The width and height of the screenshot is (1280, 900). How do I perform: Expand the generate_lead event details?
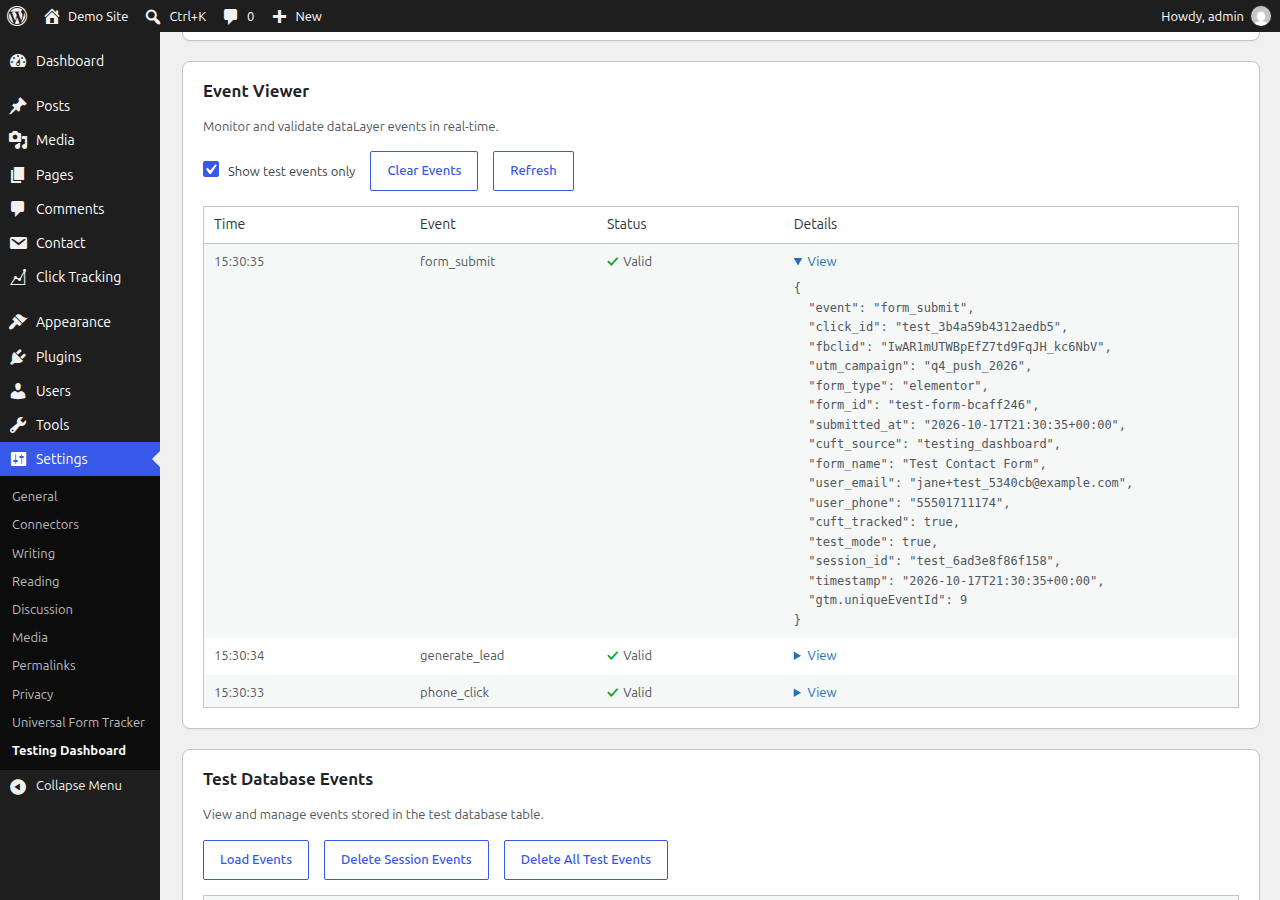(x=815, y=655)
